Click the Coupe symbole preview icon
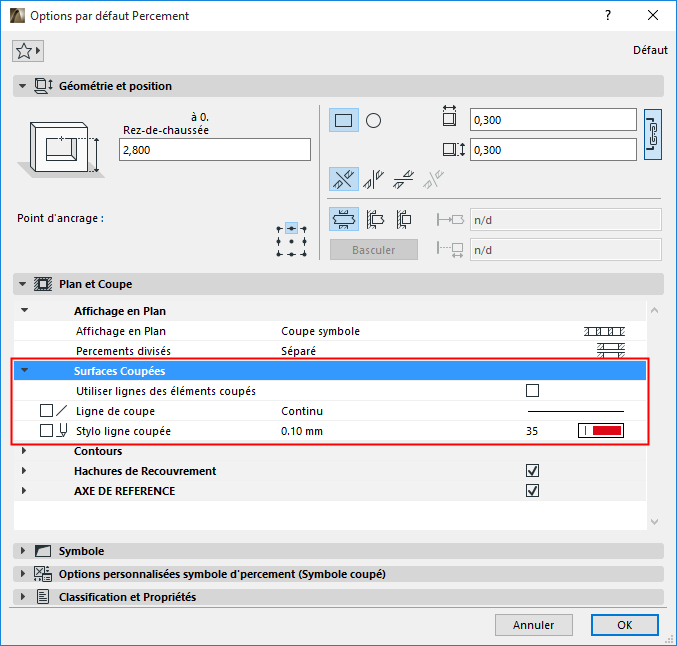The image size is (677, 646). point(604,331)
